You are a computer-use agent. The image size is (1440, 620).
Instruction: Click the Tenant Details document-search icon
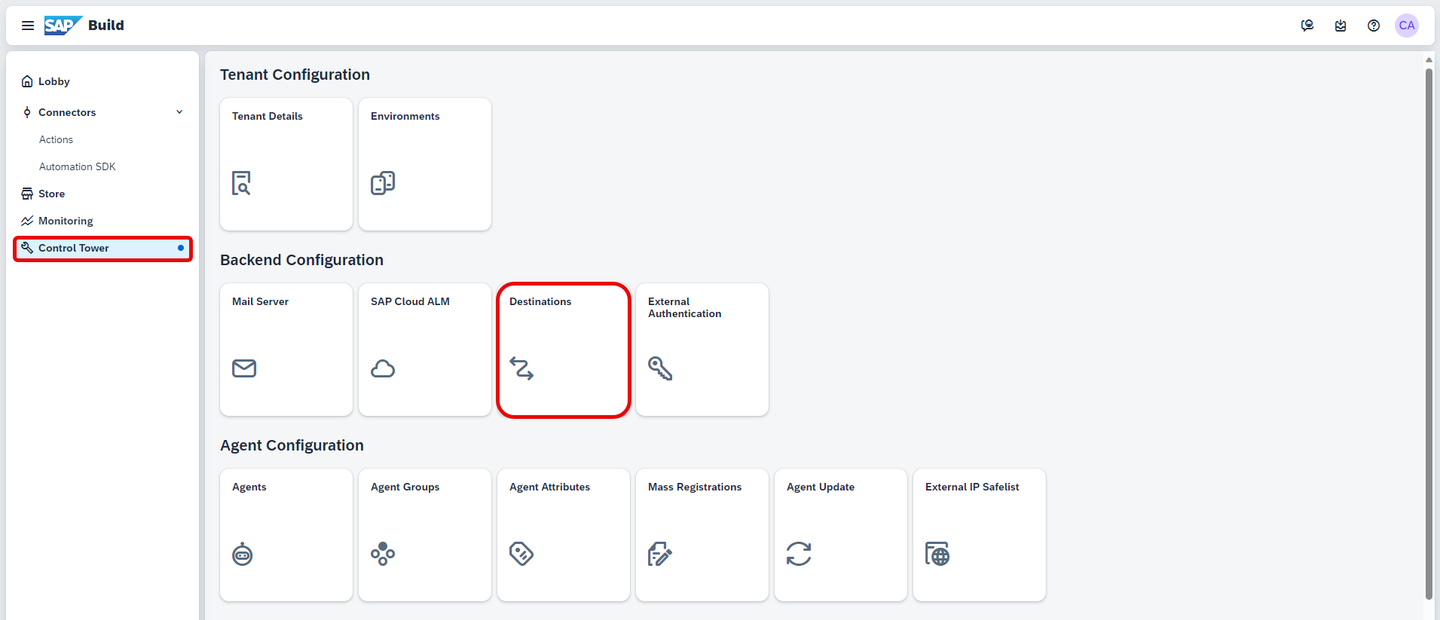(241, 183)
